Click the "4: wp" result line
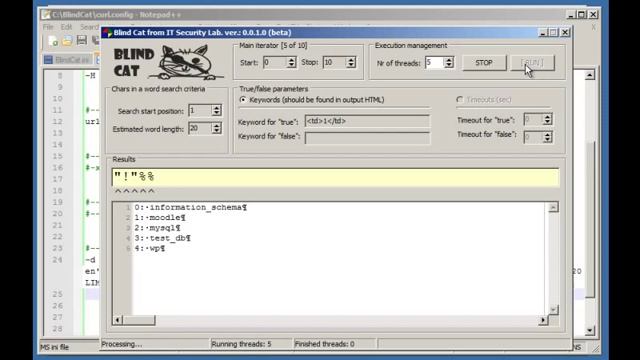Viewport: 640px width, 360px height. click(x=150, y=248)
